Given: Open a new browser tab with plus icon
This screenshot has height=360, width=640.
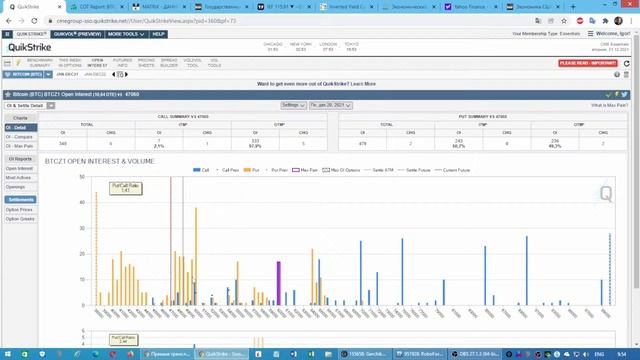Looking at the screenshot, I should tap(573, 7).
